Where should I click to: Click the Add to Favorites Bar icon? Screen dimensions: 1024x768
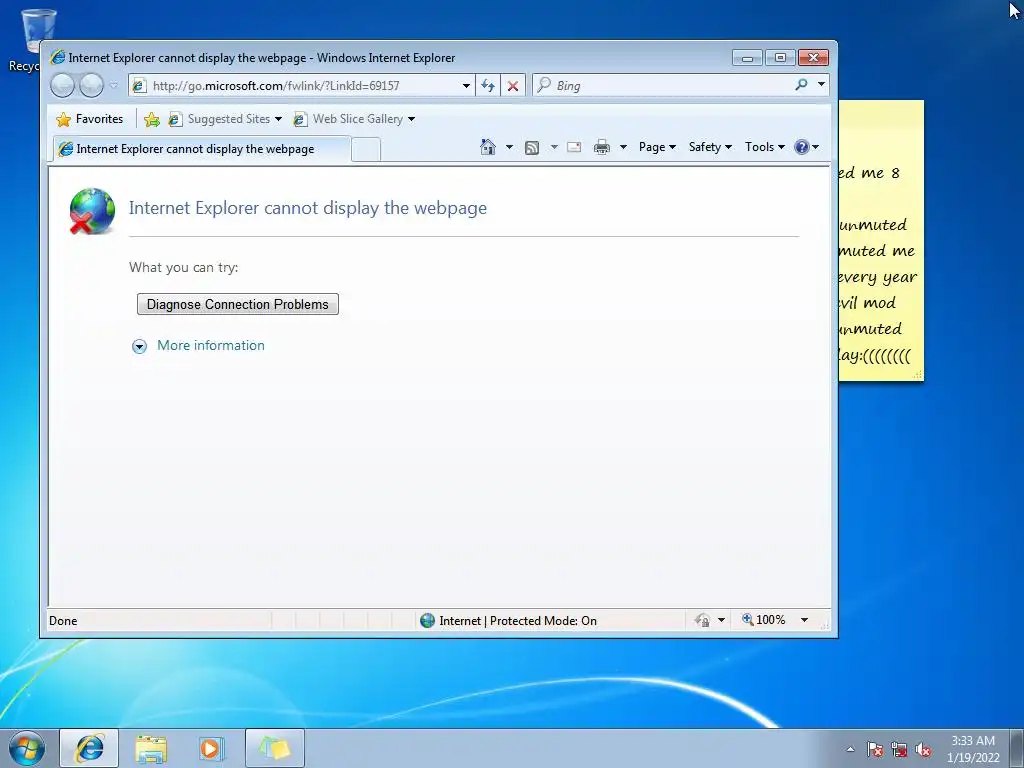(x=152, y=119)
